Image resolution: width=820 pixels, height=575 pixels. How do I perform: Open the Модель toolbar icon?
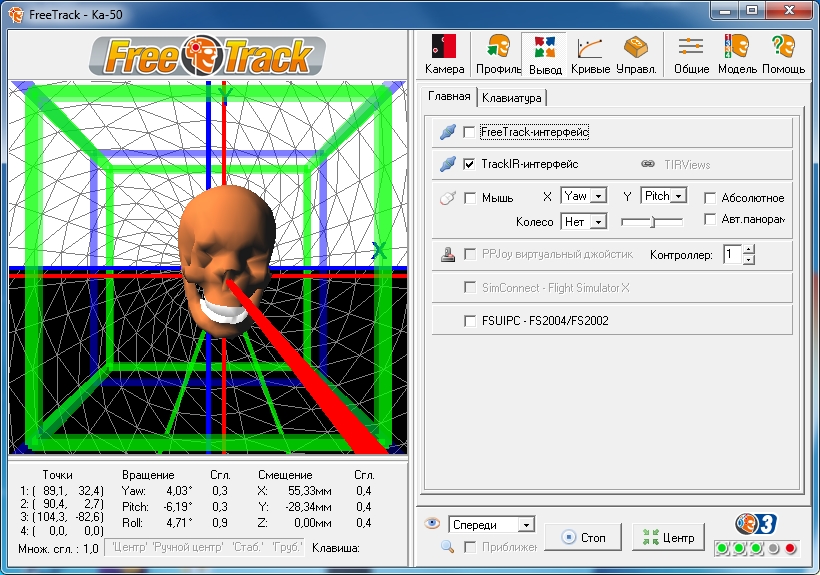[737, 54]
